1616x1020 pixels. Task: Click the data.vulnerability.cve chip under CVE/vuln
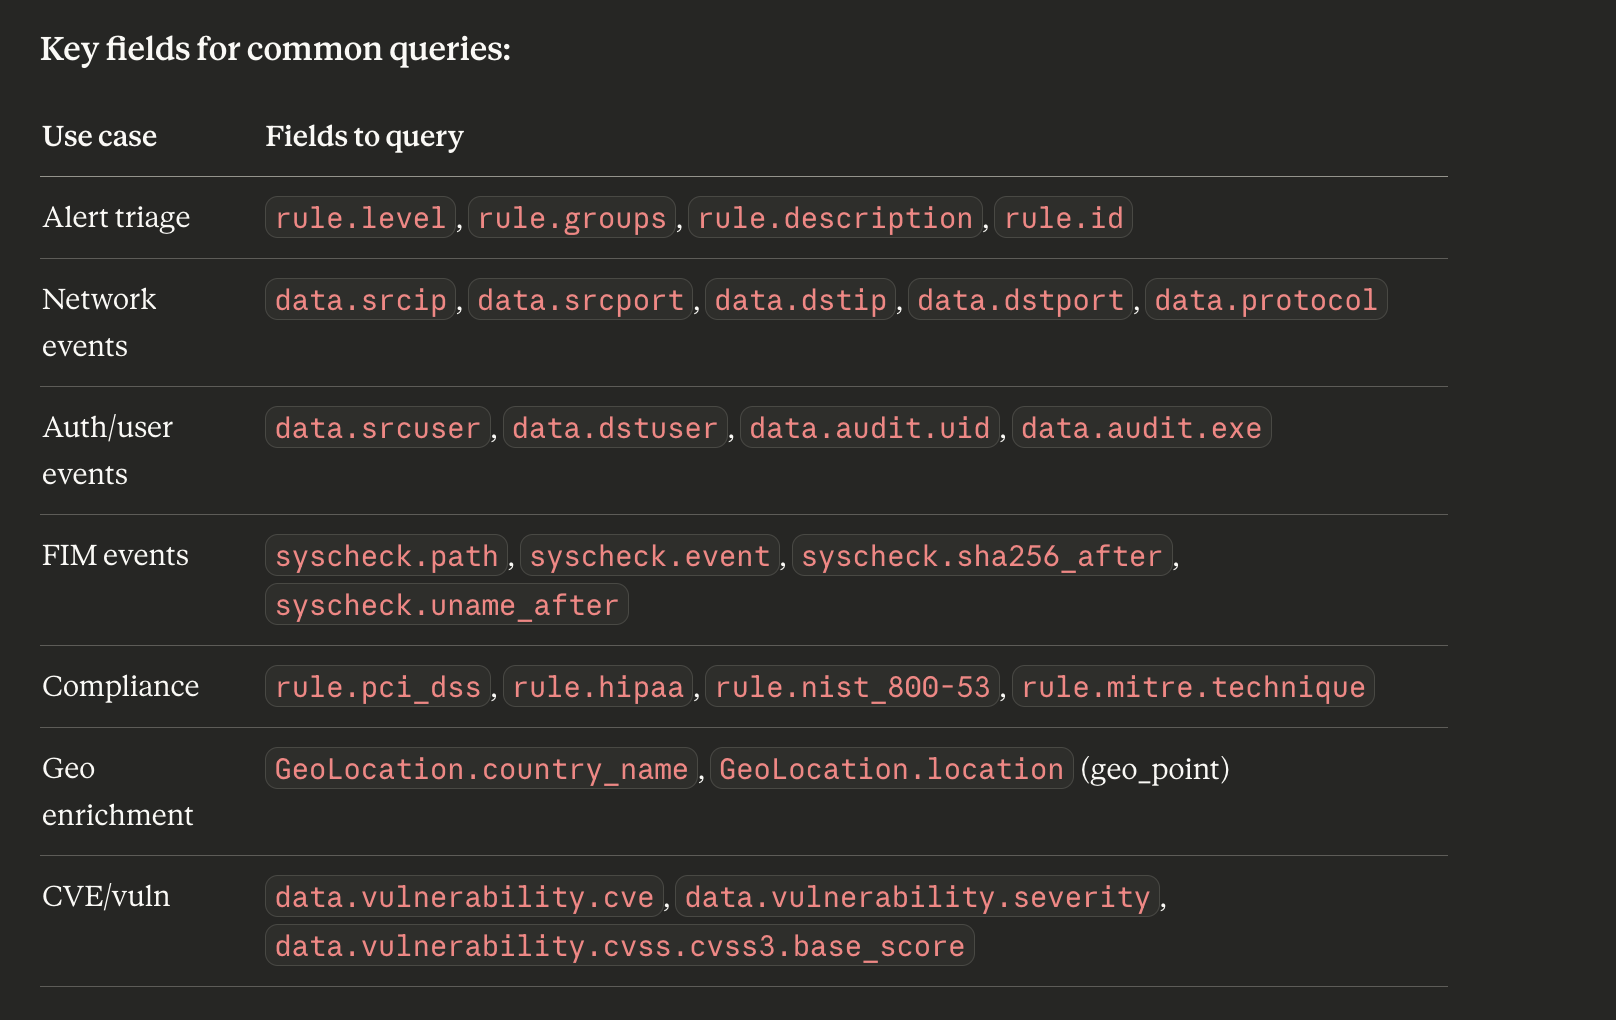(464, 897)
